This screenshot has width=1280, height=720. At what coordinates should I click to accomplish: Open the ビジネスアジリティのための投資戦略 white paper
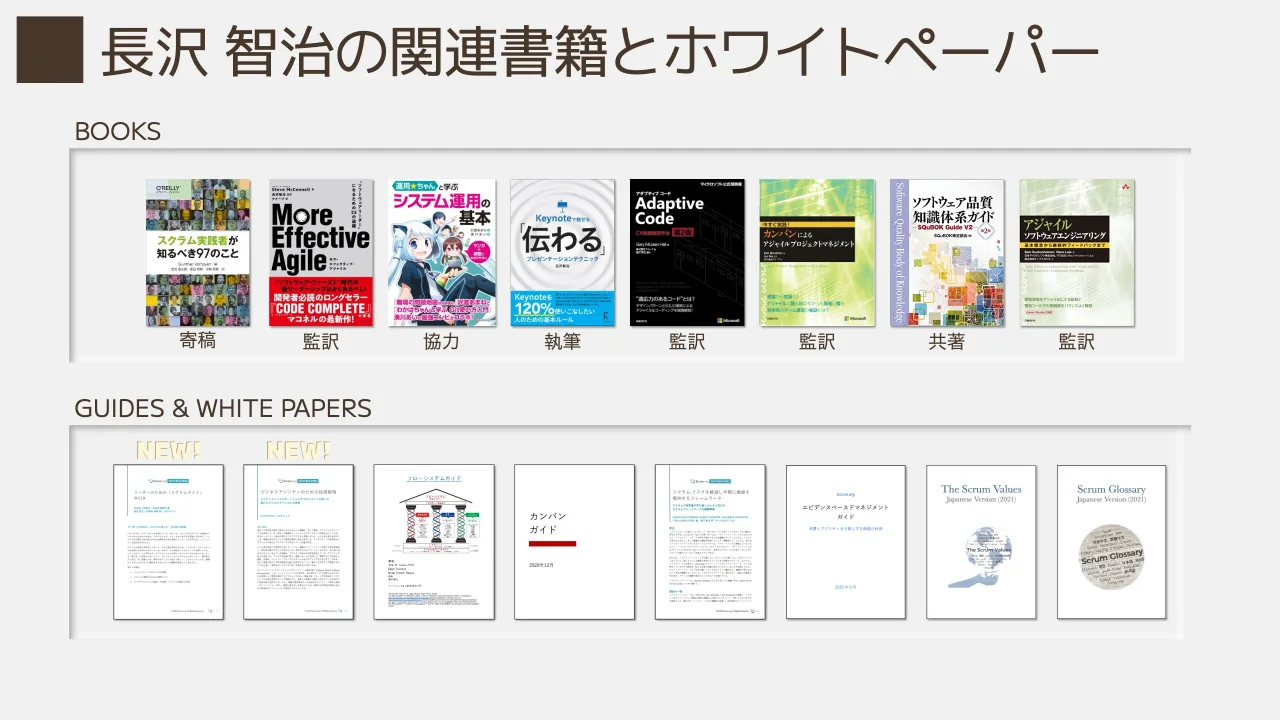pyautogui.click(x=298, y=542)
